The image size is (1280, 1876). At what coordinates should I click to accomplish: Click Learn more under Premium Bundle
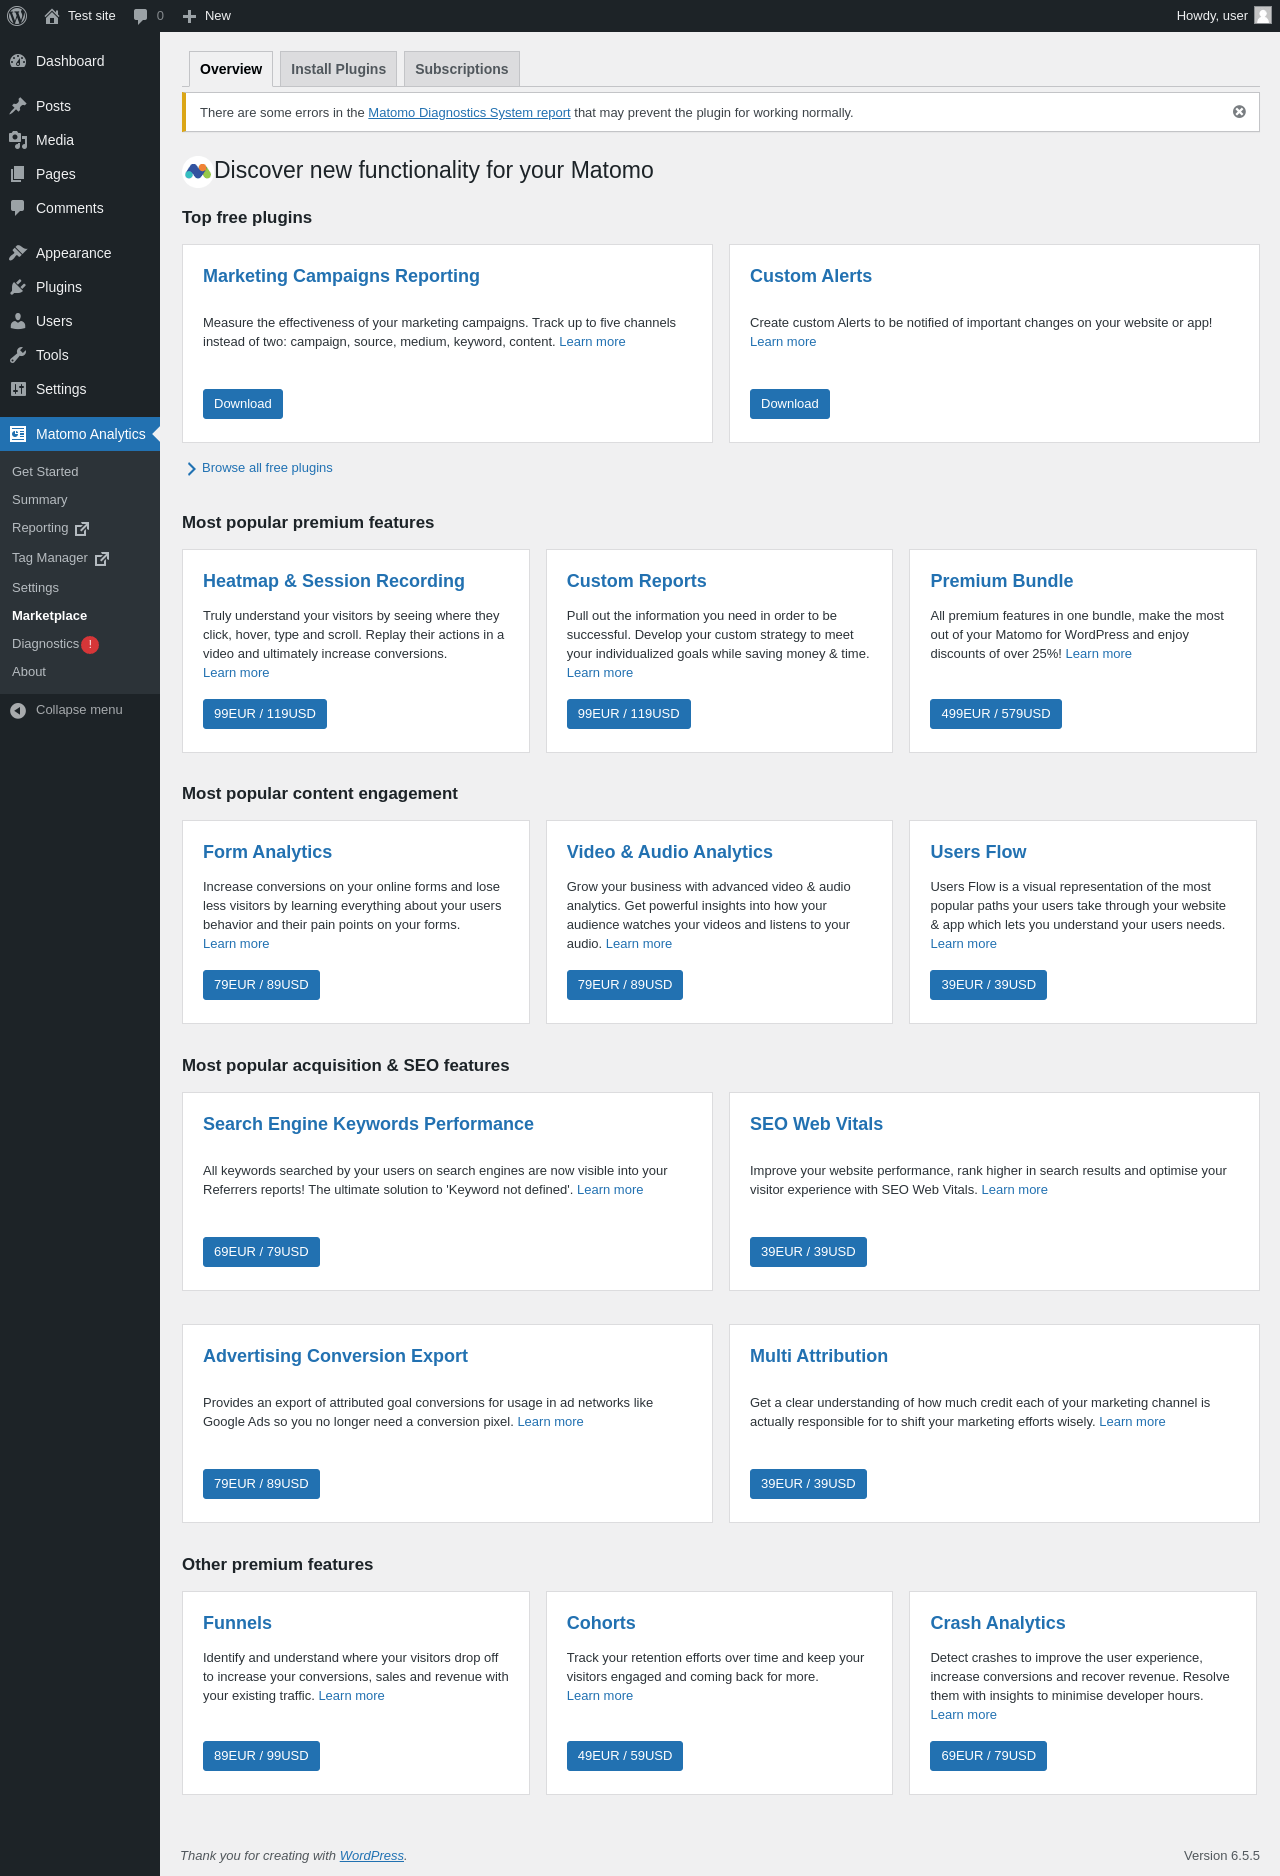1099,654
